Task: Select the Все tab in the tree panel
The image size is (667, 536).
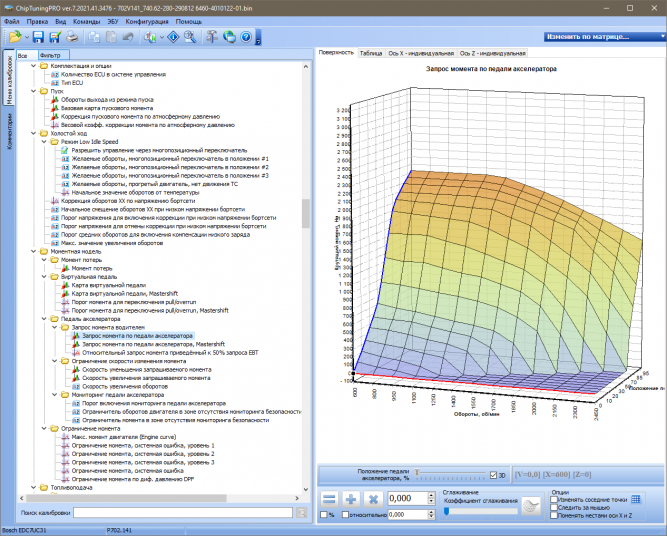Action: click(26, 55)
